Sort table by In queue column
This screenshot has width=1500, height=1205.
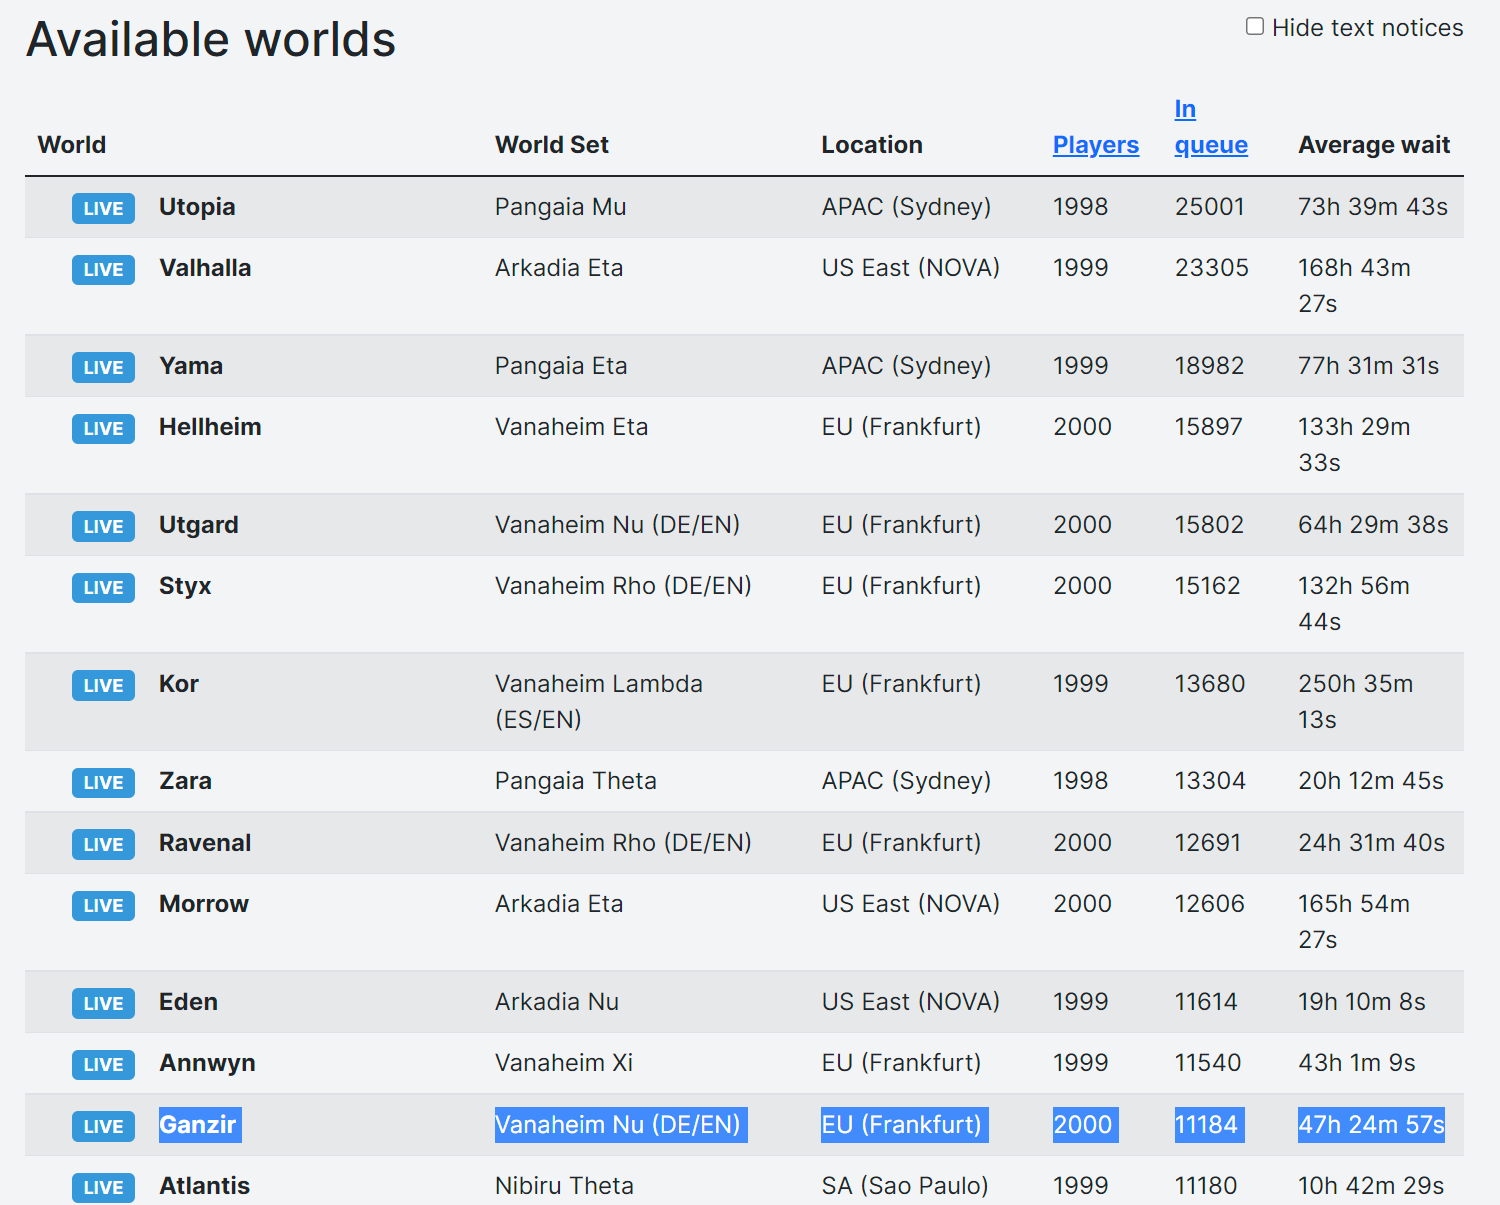(x=1211, y=127)
